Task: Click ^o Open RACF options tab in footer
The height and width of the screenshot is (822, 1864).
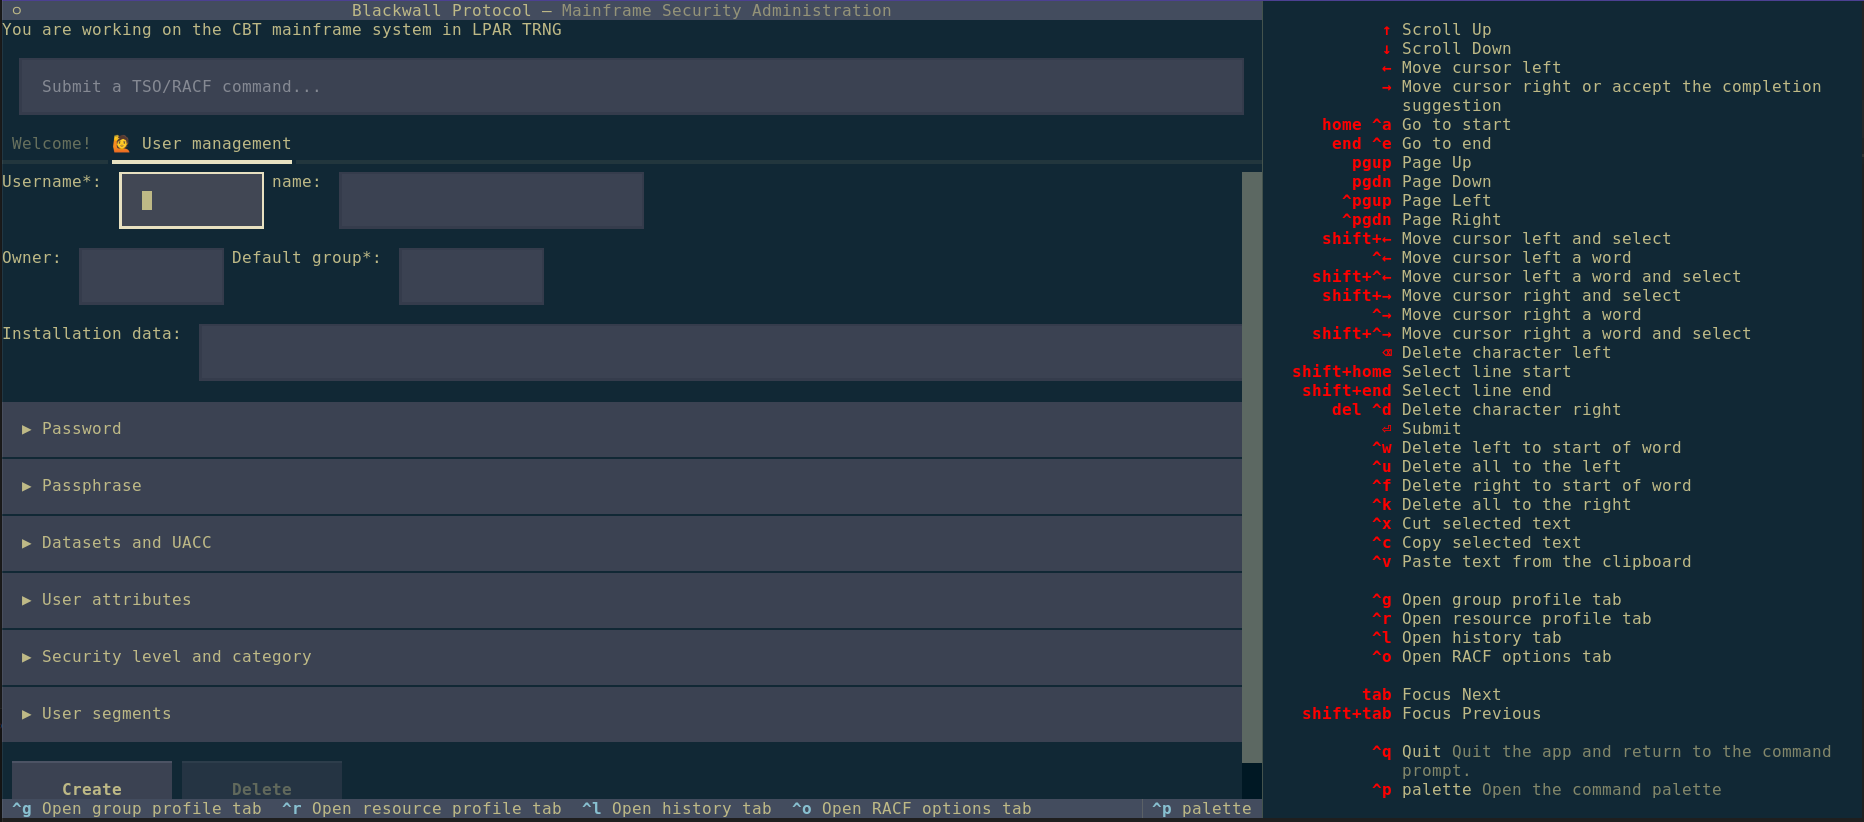Action: (912, 809)
